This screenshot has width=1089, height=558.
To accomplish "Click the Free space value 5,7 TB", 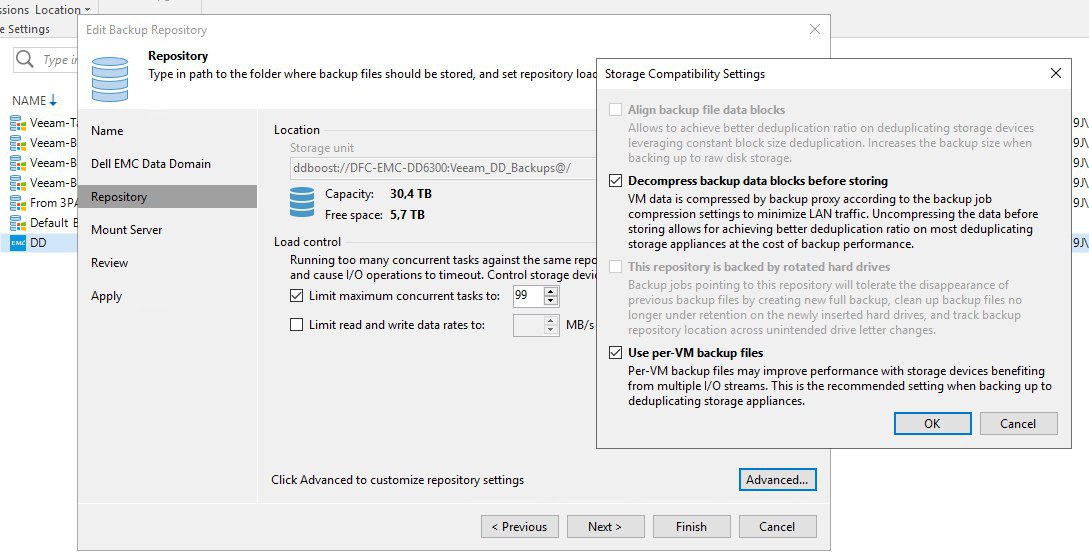I will coord(407,215).
